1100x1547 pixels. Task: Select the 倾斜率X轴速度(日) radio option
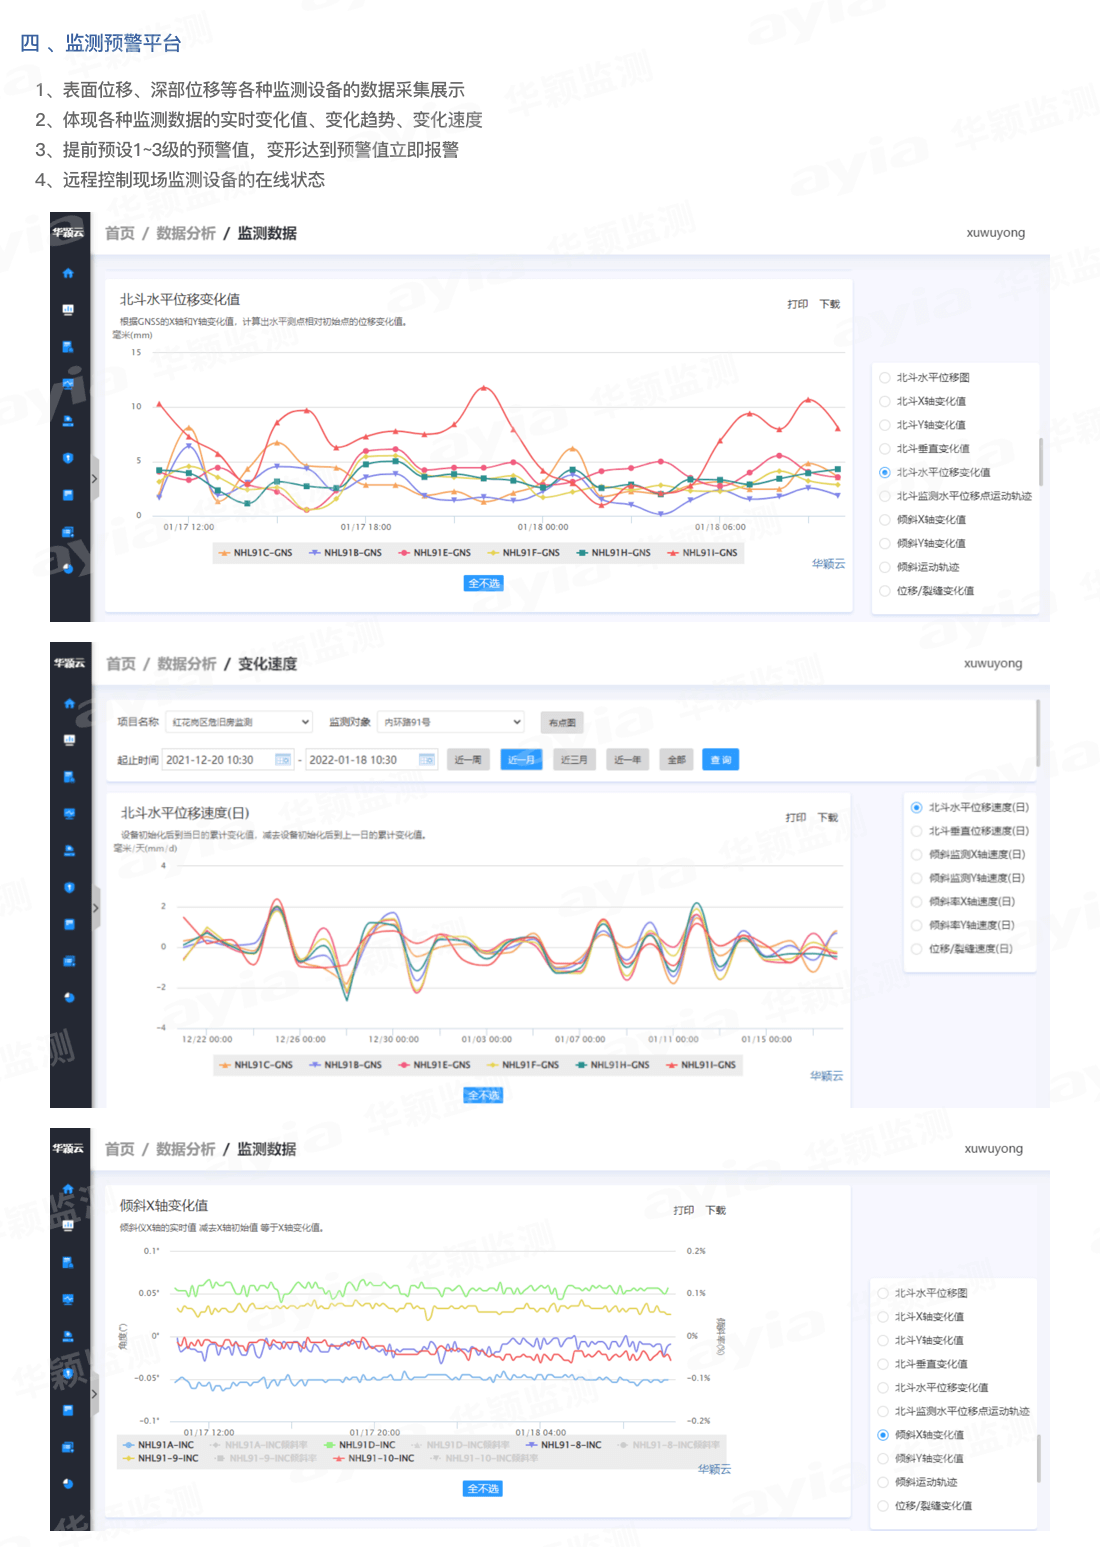pos(917,902)
